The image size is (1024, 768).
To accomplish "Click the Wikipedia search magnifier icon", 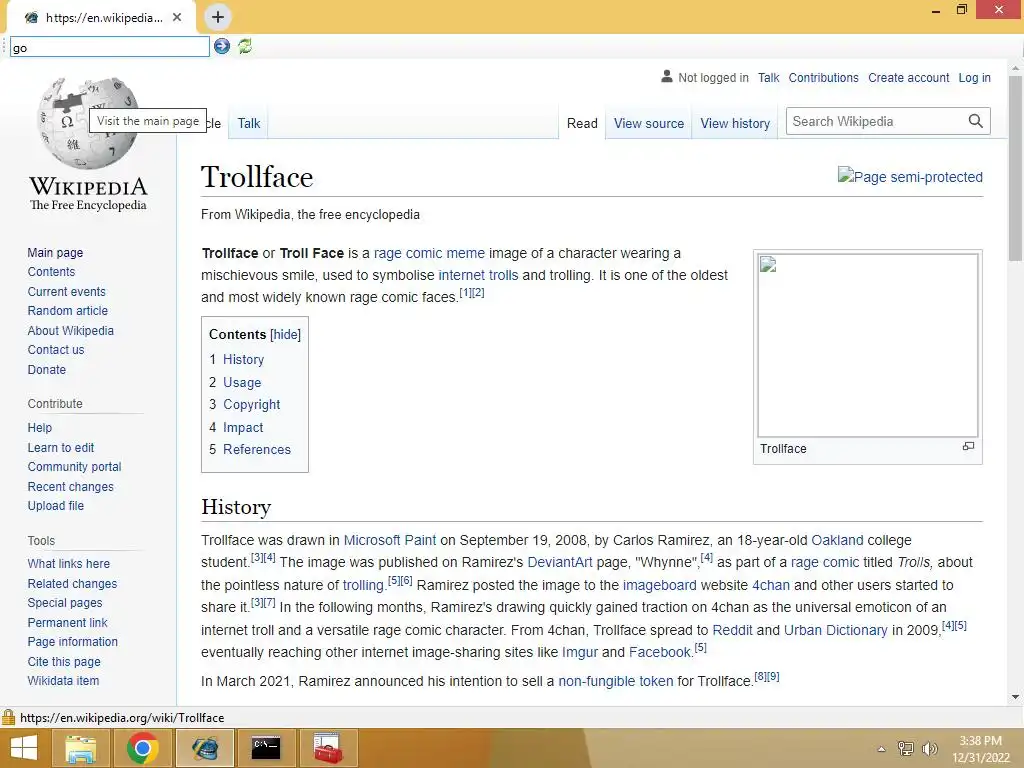I will [975, 121].
